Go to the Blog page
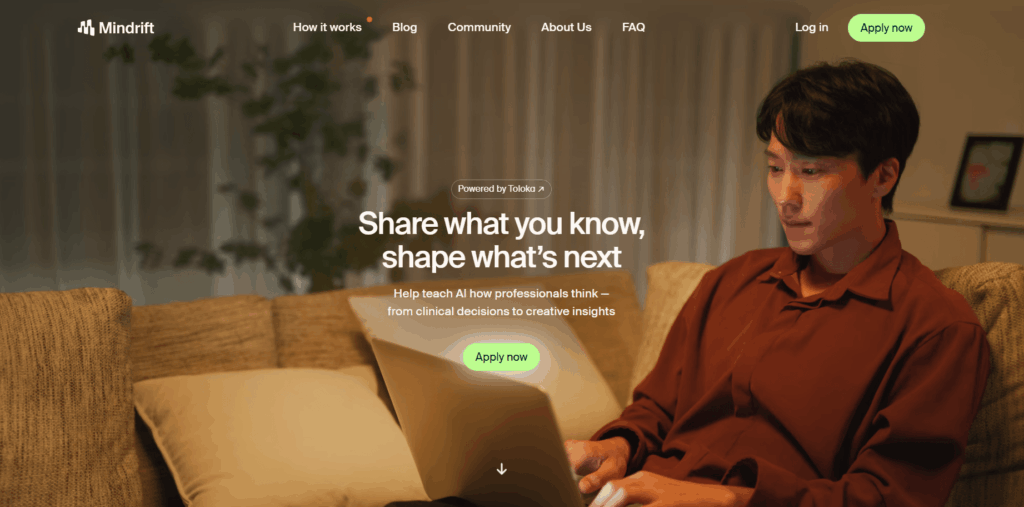This screenshot has height=507, width=1024. tap(404, 27)
